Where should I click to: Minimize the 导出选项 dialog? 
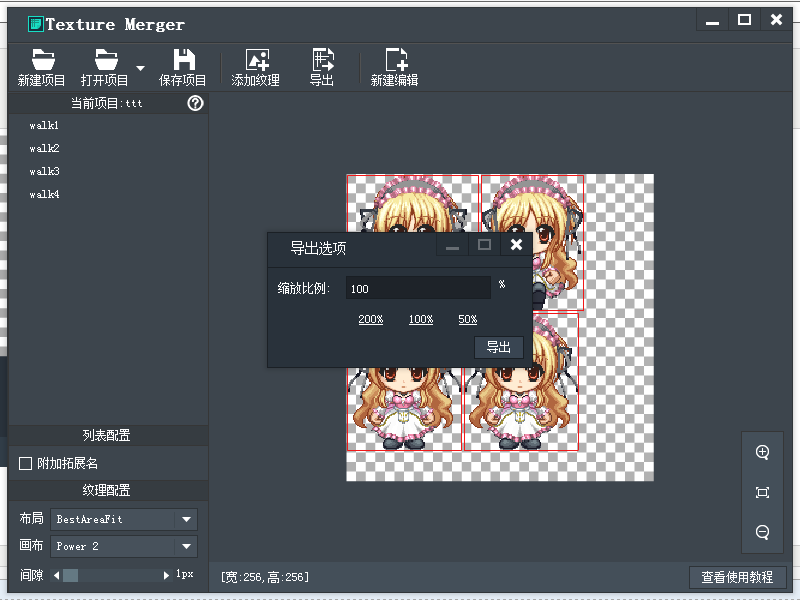(x=452, y=245)
